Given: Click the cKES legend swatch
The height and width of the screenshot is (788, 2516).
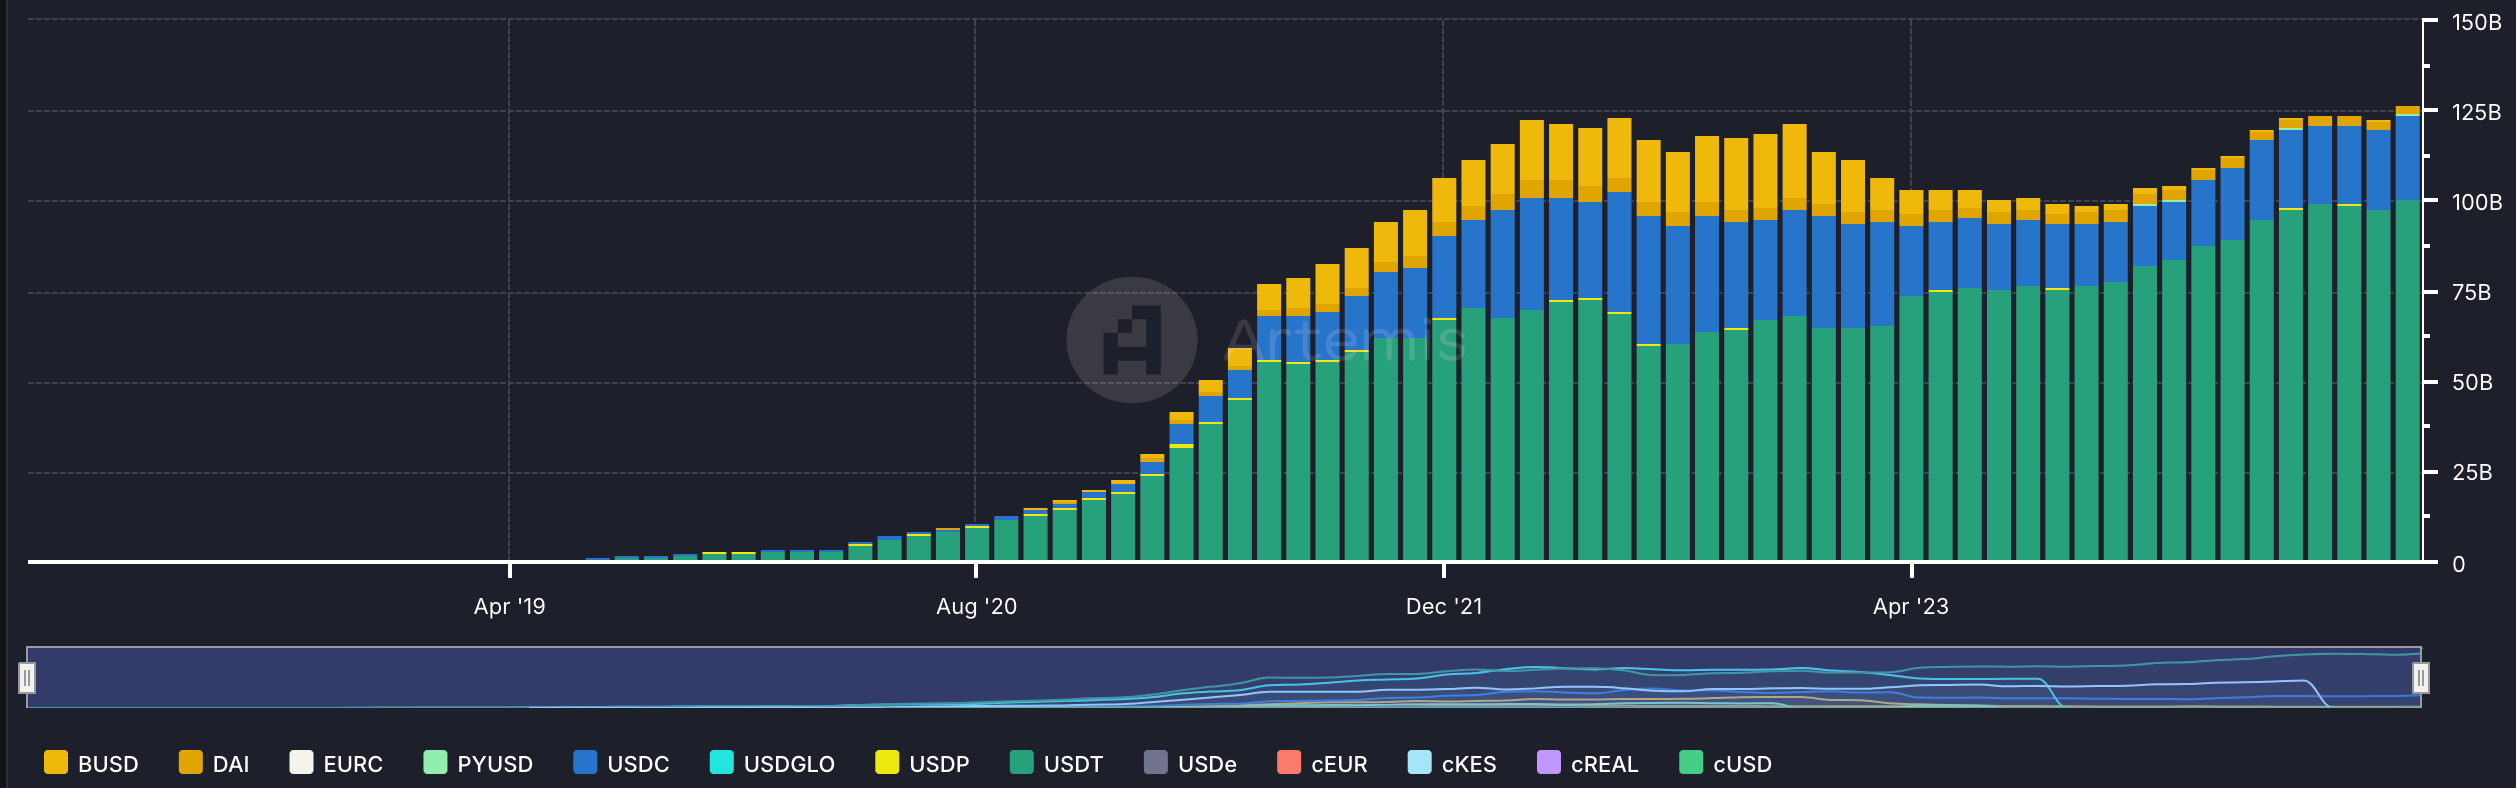Looking at the screenshot, I should [x=1419, y=762].
